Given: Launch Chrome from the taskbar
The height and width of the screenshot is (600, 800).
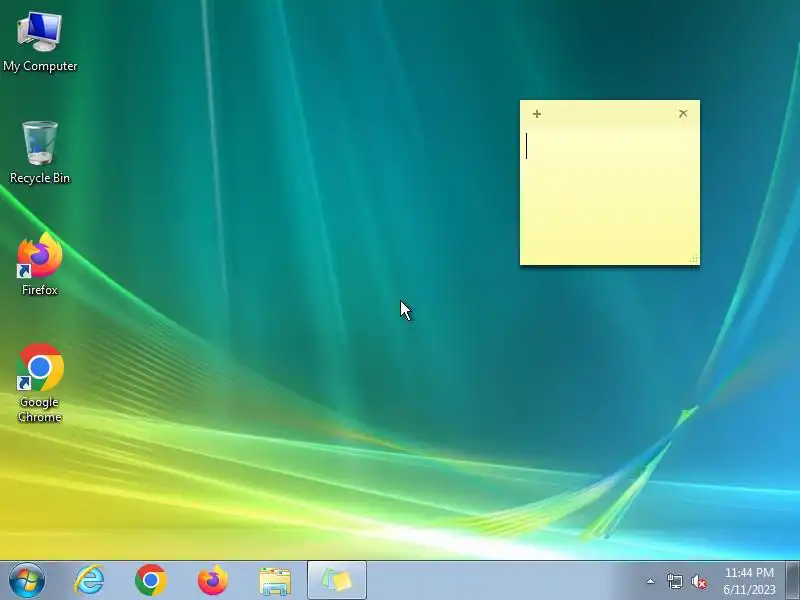Looking at the screenshot, I should tap(151, 580).
